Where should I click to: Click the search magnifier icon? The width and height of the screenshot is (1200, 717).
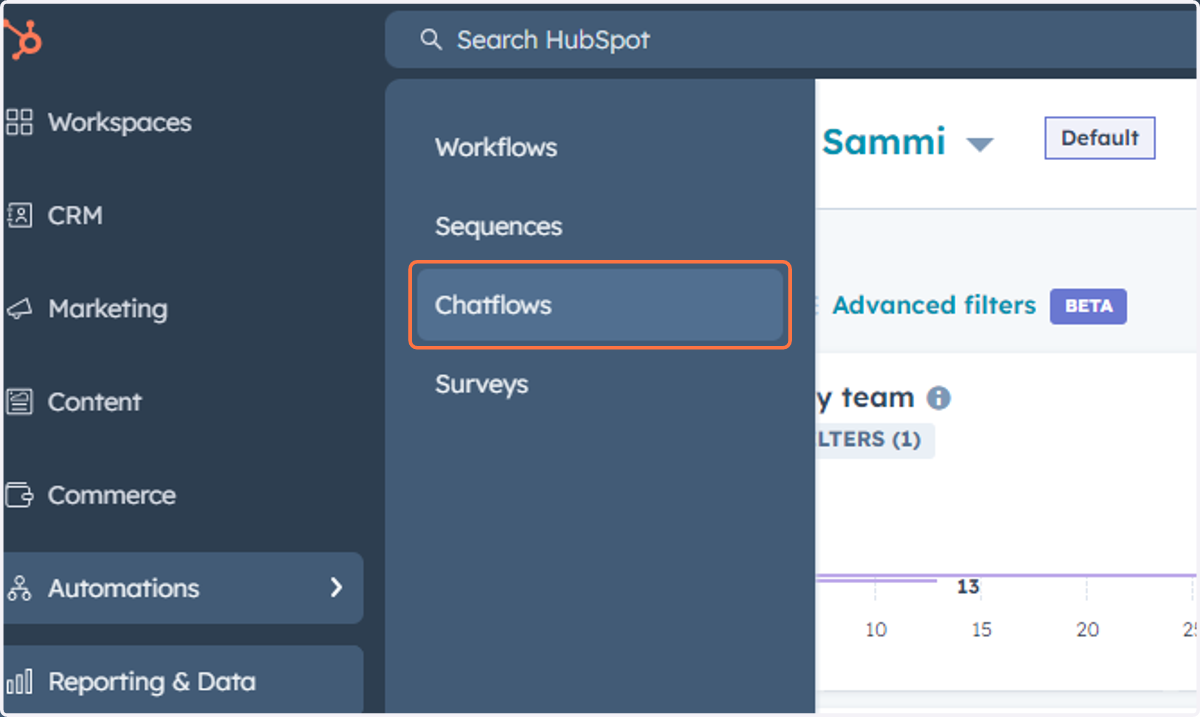coord(430,40)
